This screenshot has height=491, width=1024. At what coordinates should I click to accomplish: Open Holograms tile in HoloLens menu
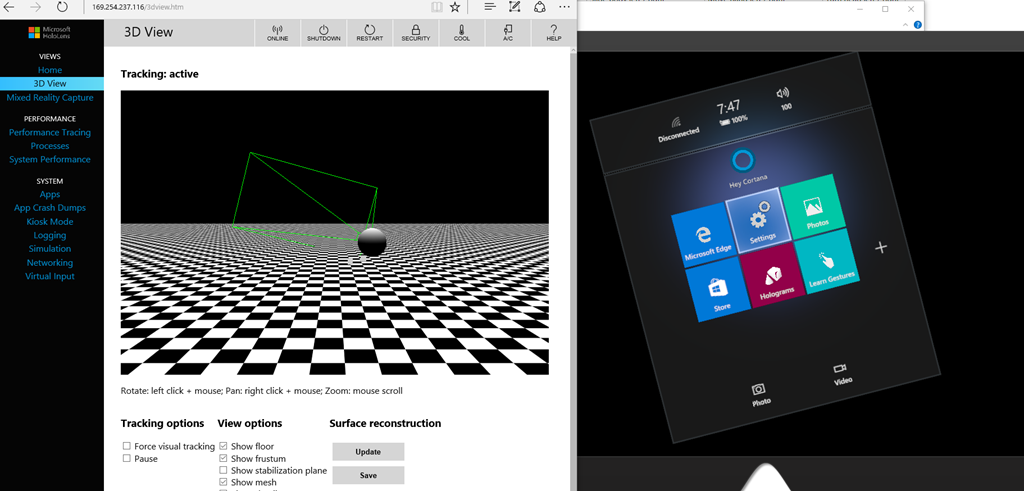click(773, 275)
